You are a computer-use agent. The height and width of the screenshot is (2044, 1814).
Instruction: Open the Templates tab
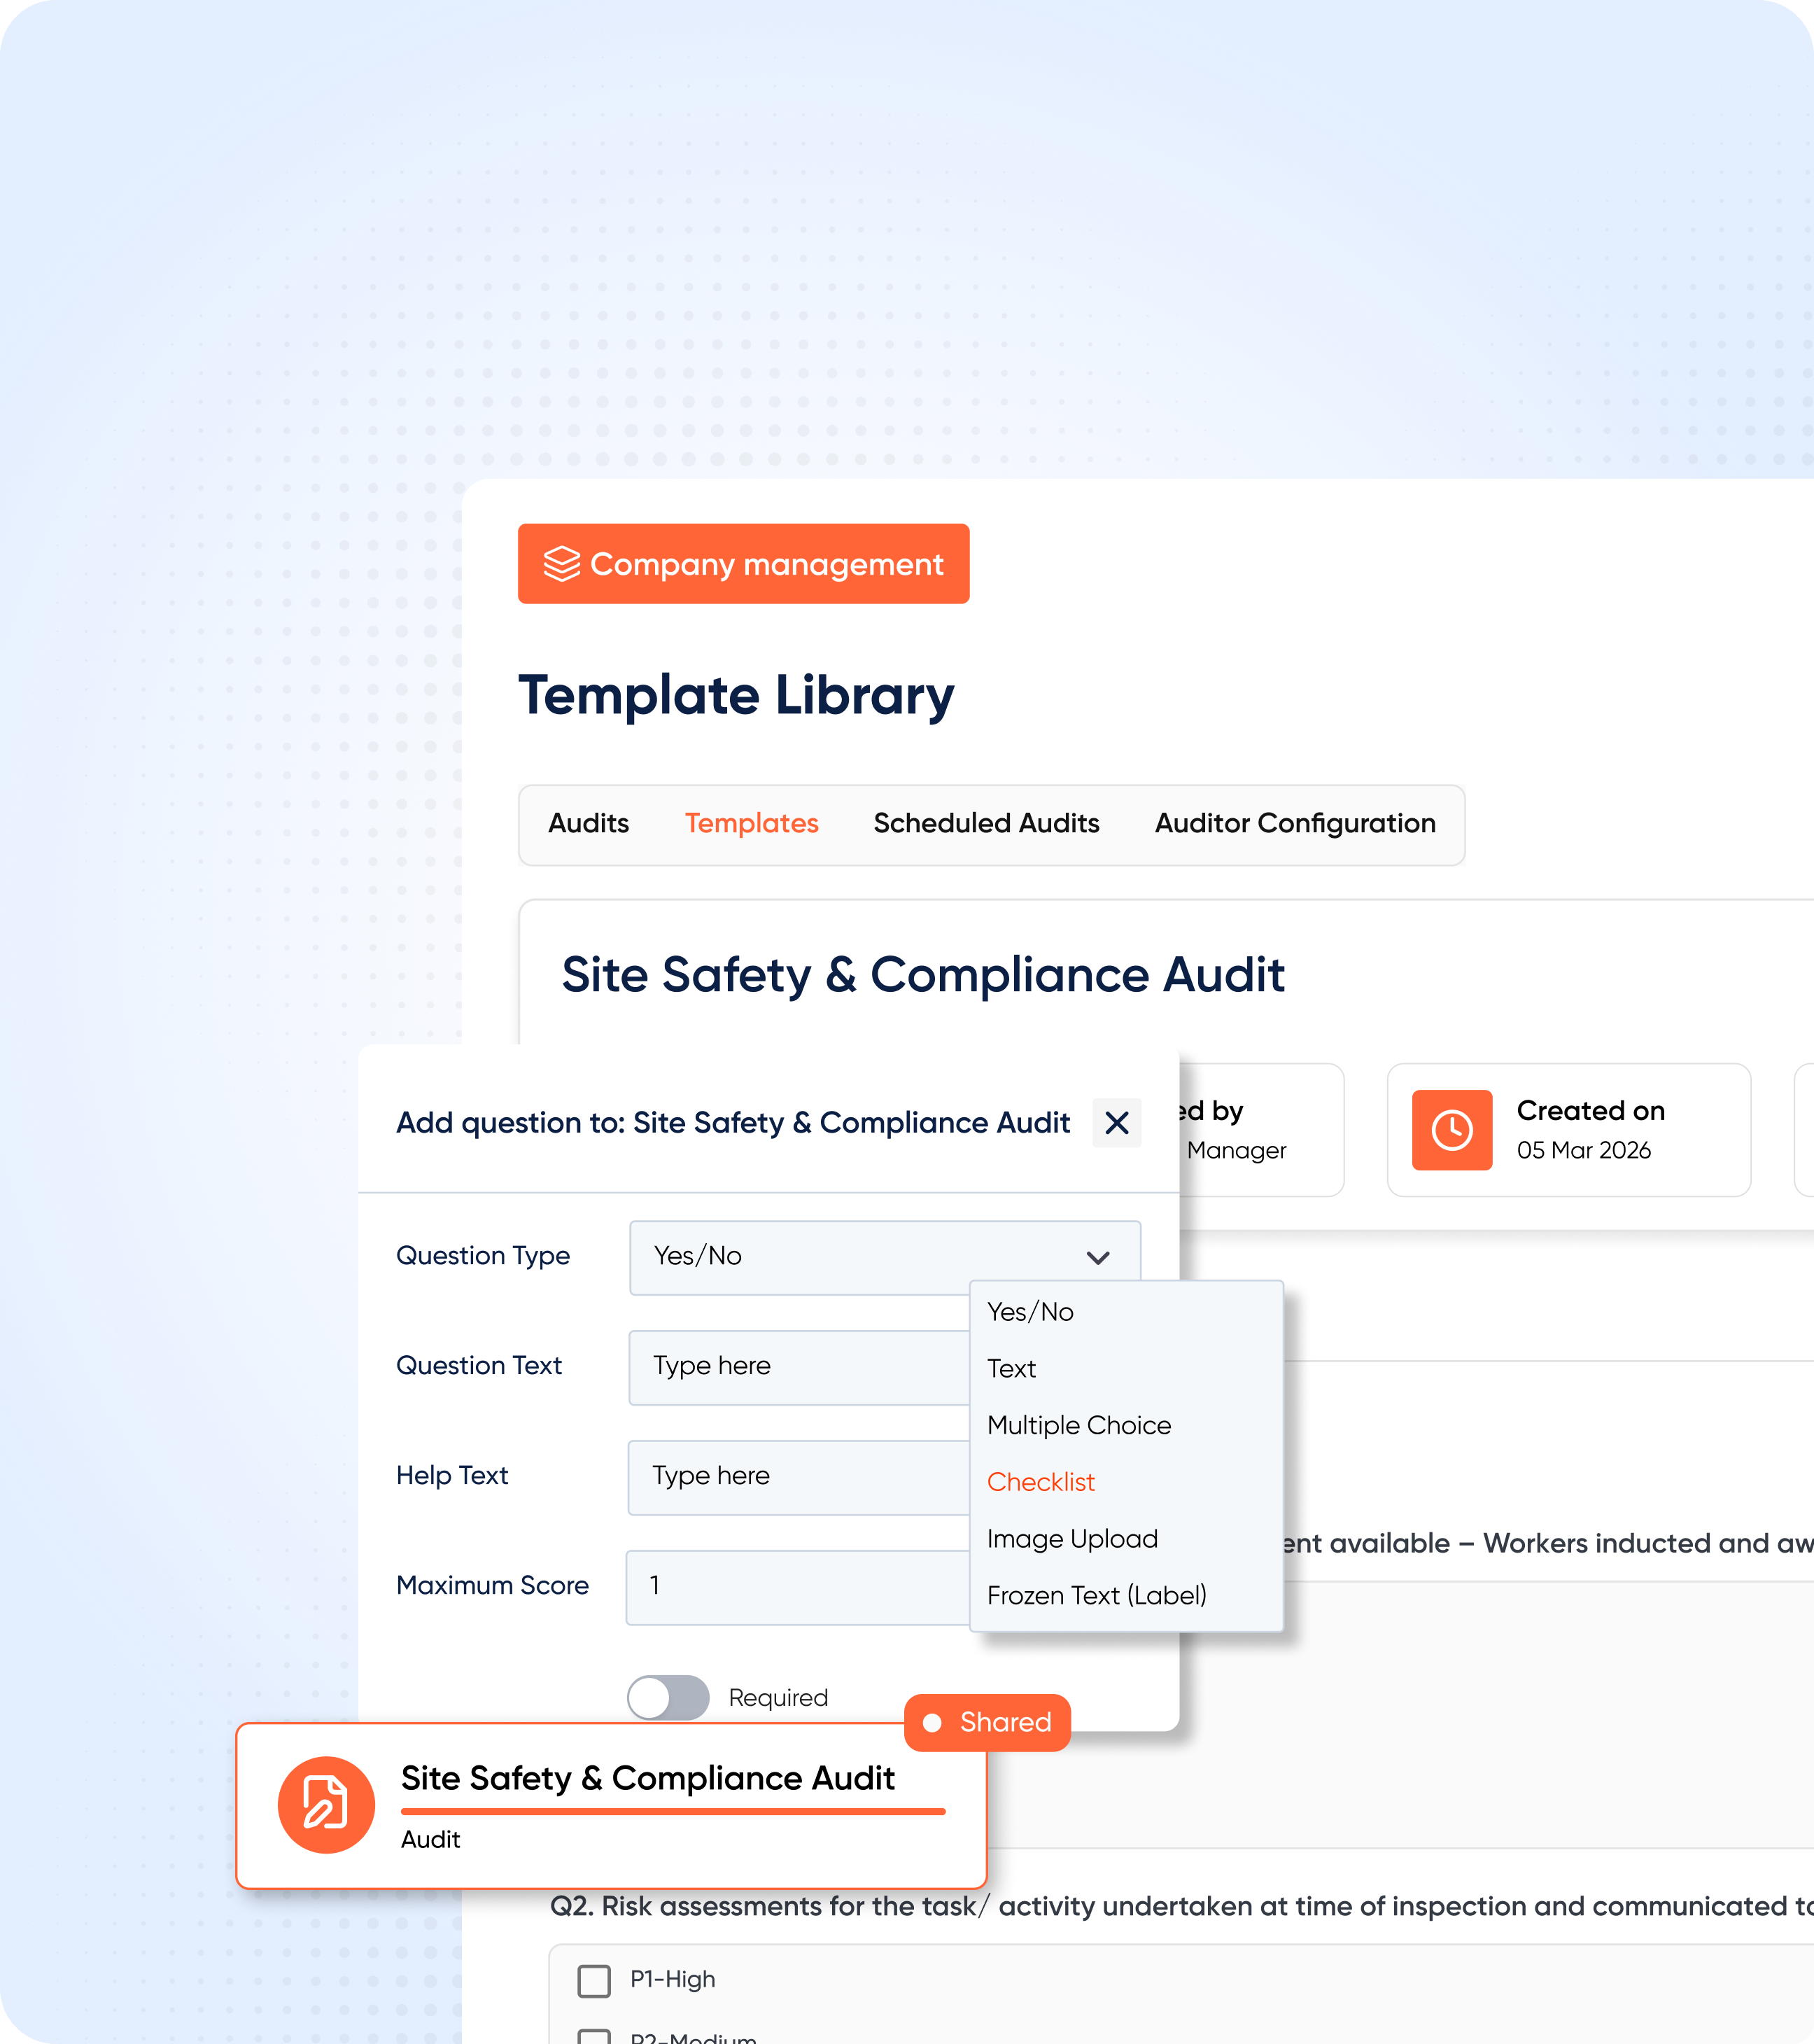pos(751,823)
